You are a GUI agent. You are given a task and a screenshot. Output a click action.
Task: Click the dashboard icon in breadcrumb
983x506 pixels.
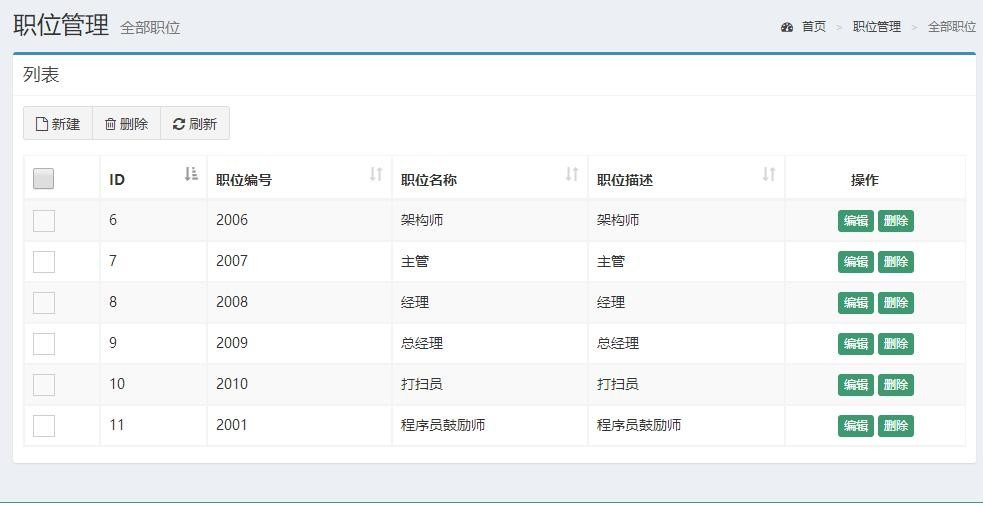point(787,27)
